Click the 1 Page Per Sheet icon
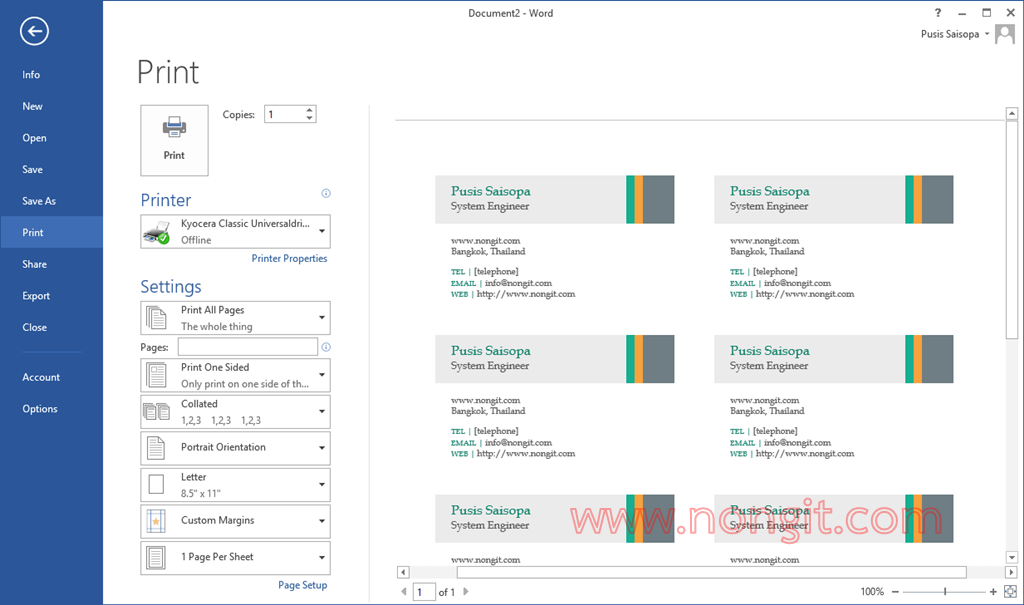1024x605 pixels. (156, 558)
